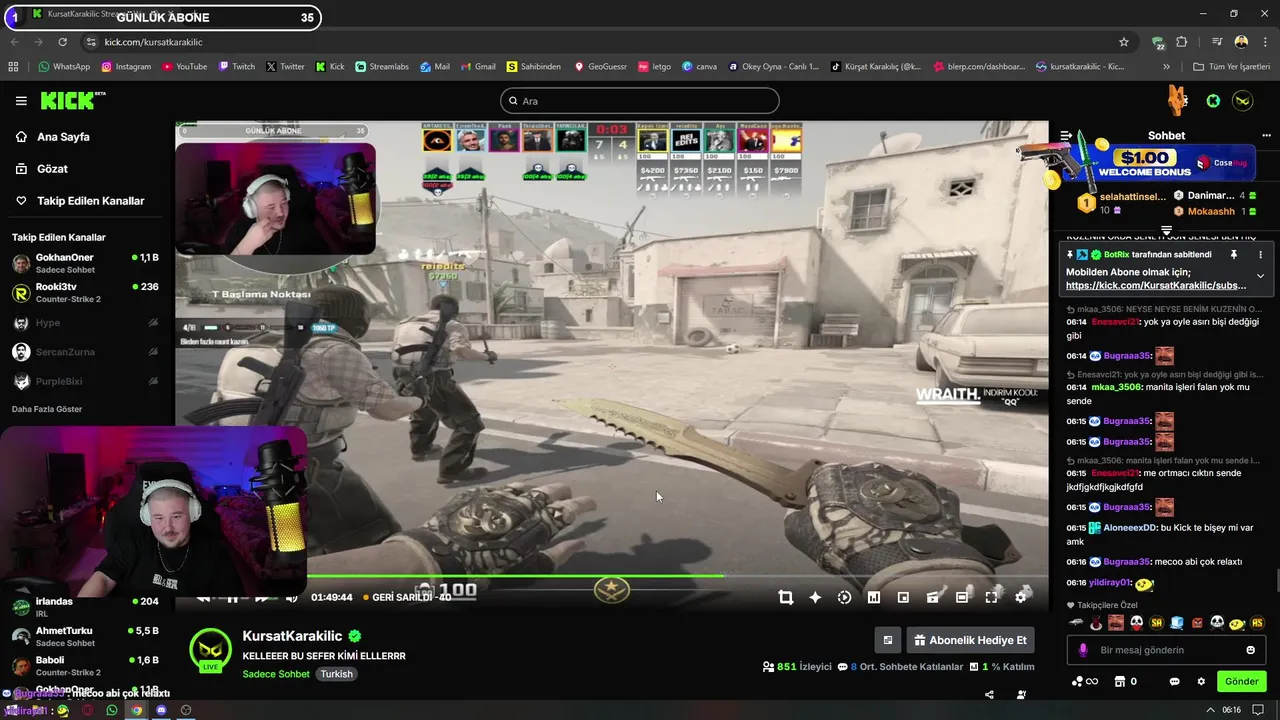Click the playback speed icon
This screenshot has height=720, width=1280.
[x=844, y=597]
